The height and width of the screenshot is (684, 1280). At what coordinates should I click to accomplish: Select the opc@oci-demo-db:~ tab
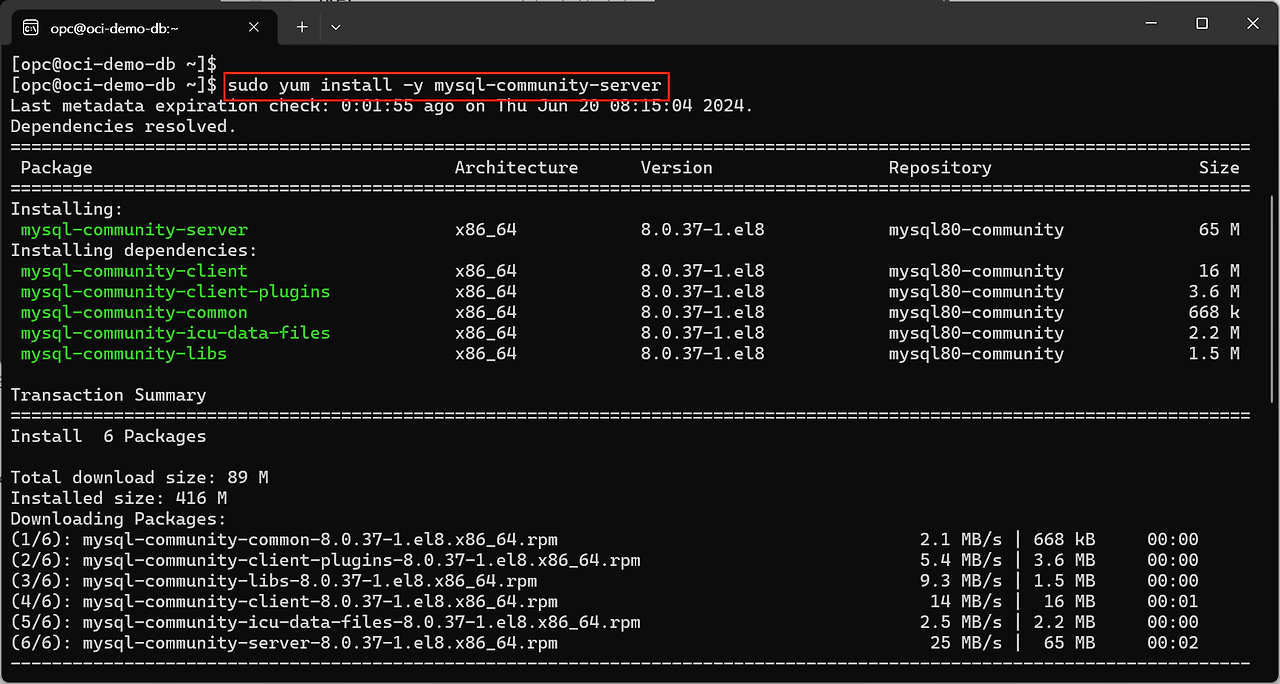[x=140, y=27]
